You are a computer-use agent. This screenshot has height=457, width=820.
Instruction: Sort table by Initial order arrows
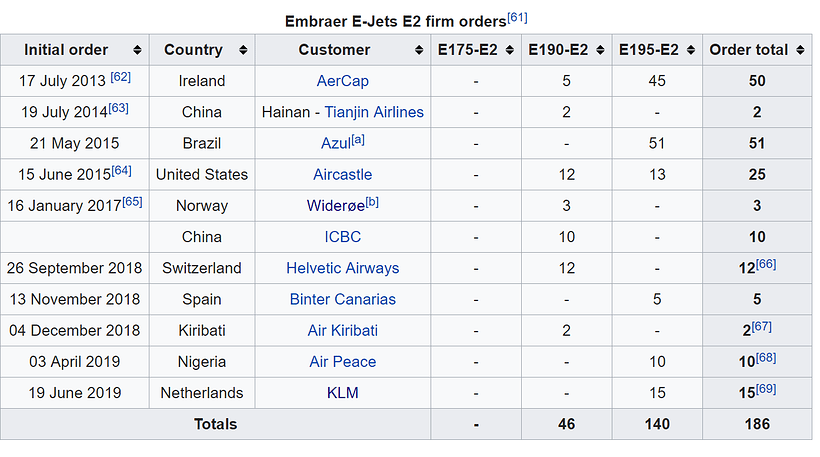[137, 50]
